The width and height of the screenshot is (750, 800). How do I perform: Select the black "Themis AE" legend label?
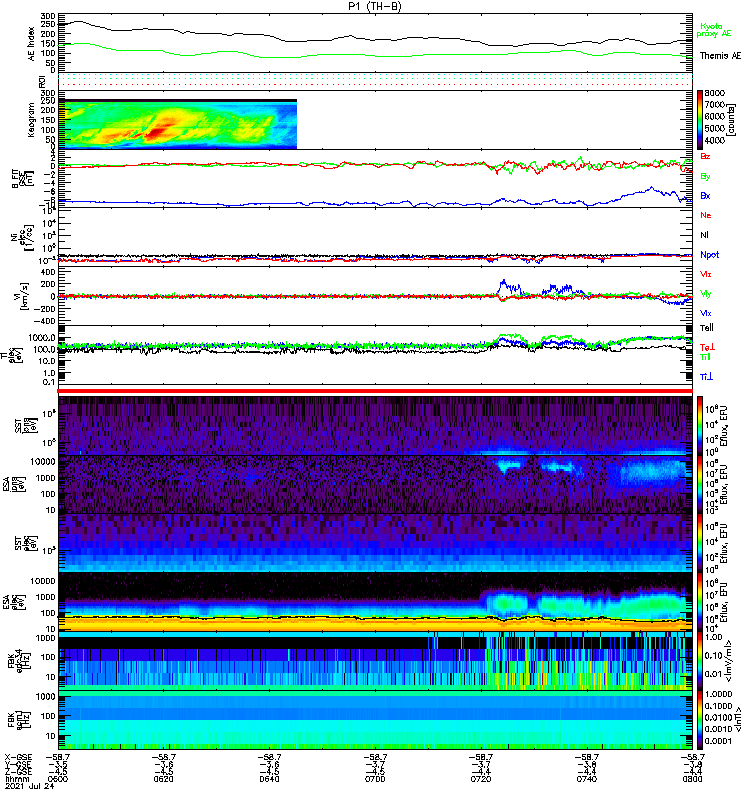click(720, 56)
